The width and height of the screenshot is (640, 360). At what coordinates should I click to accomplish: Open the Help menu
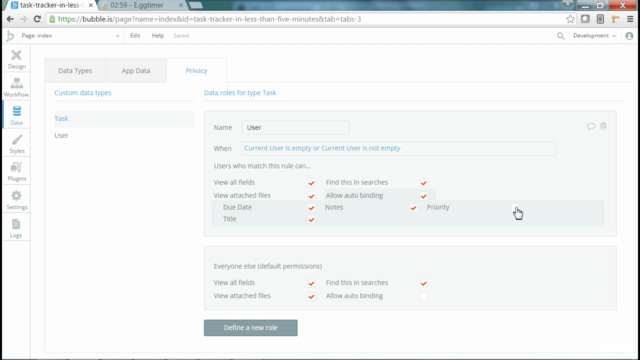158,36
